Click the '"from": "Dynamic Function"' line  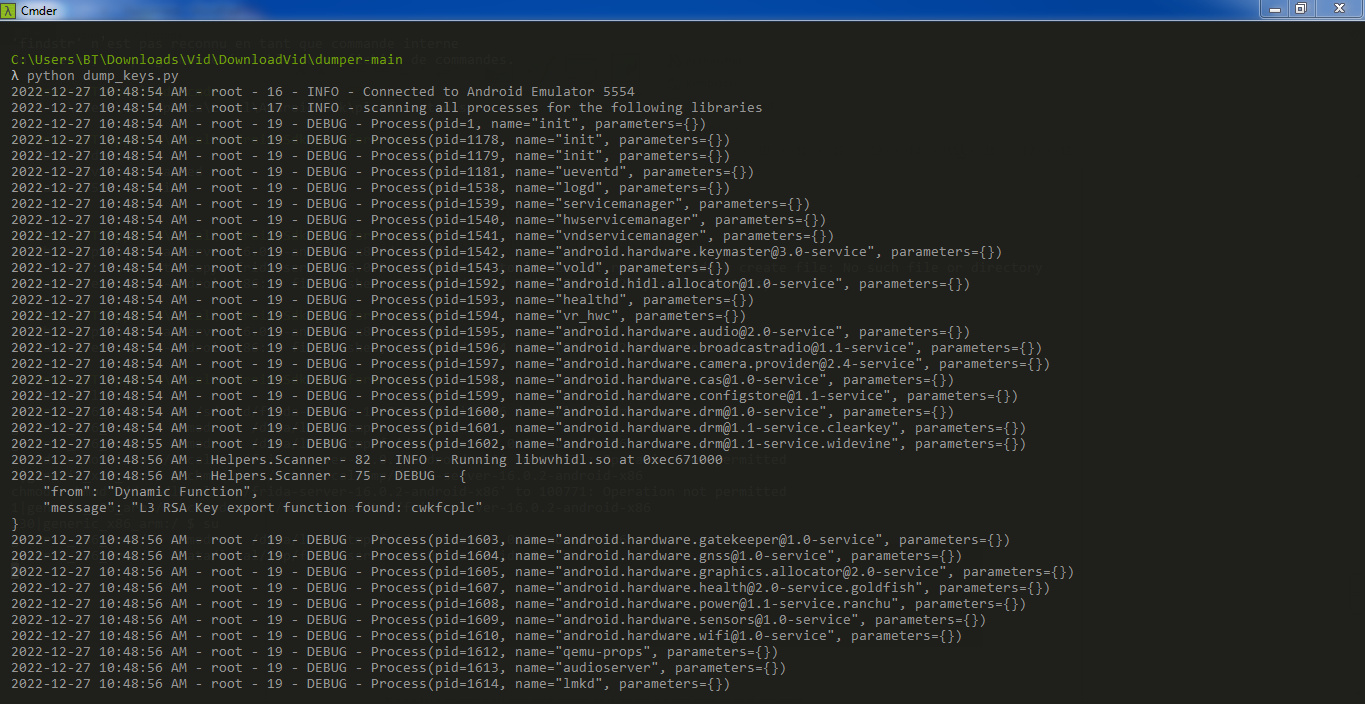150,492
